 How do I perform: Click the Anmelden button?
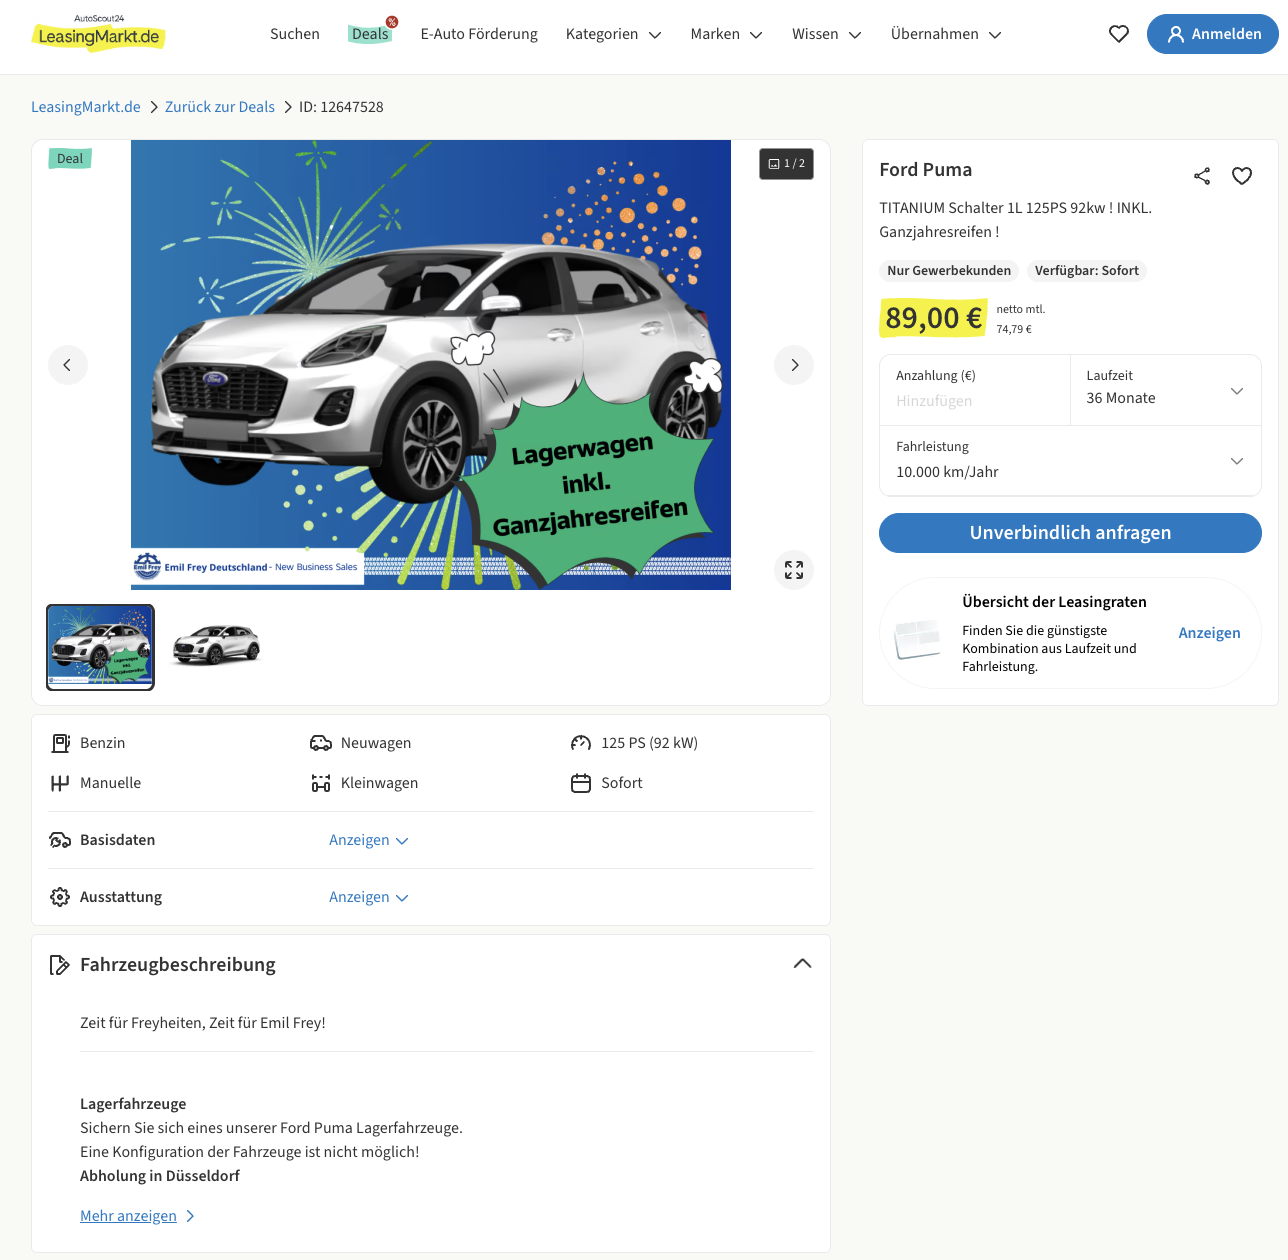[x=1212, y=34]
